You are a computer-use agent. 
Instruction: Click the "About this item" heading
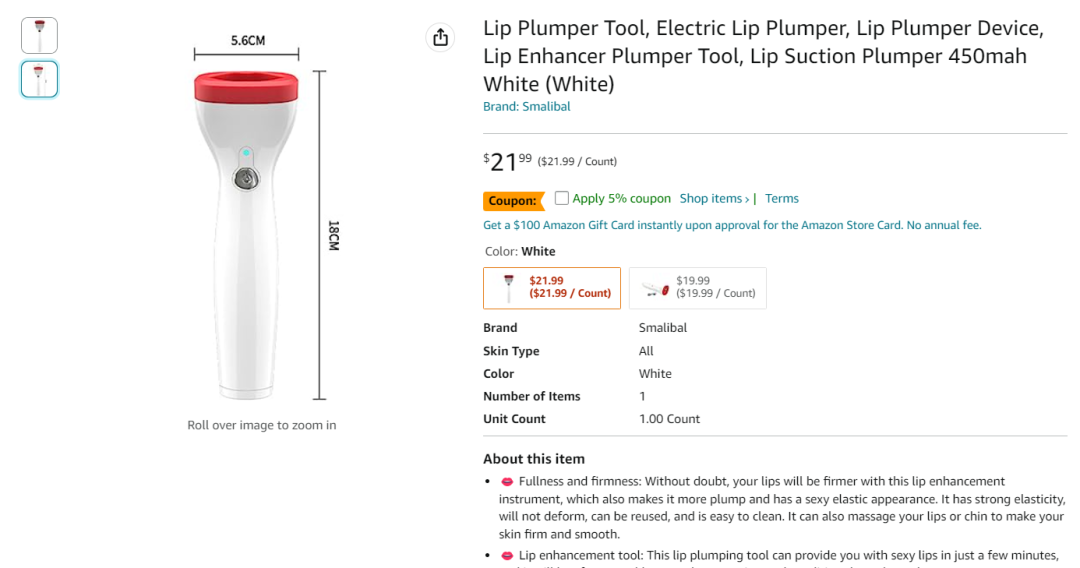(534, 459)
